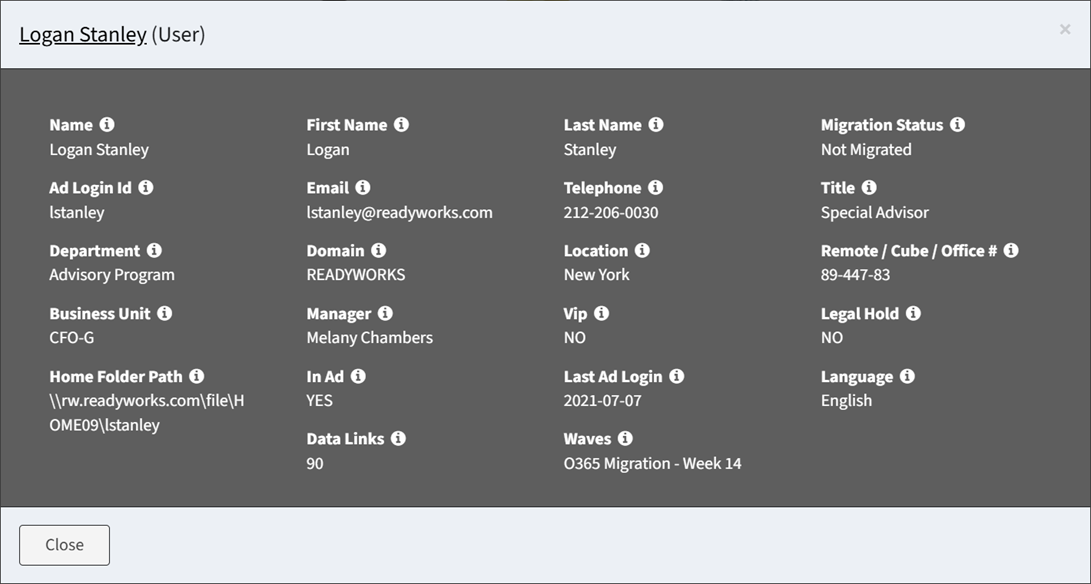Click the info icon next to Manager
This screenshot has width=1091, height=584.
[385, 313]
